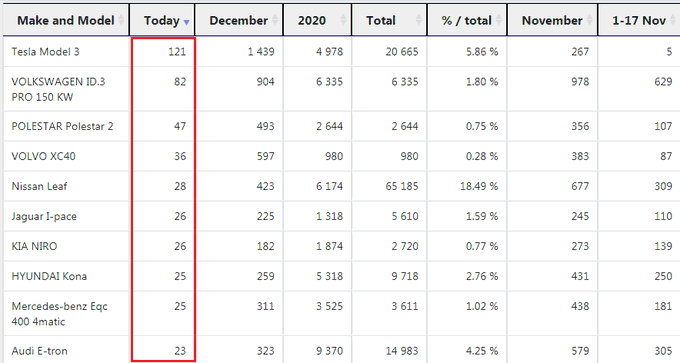Click Audi E-tron total value 14 983

(x=402, y=350)
